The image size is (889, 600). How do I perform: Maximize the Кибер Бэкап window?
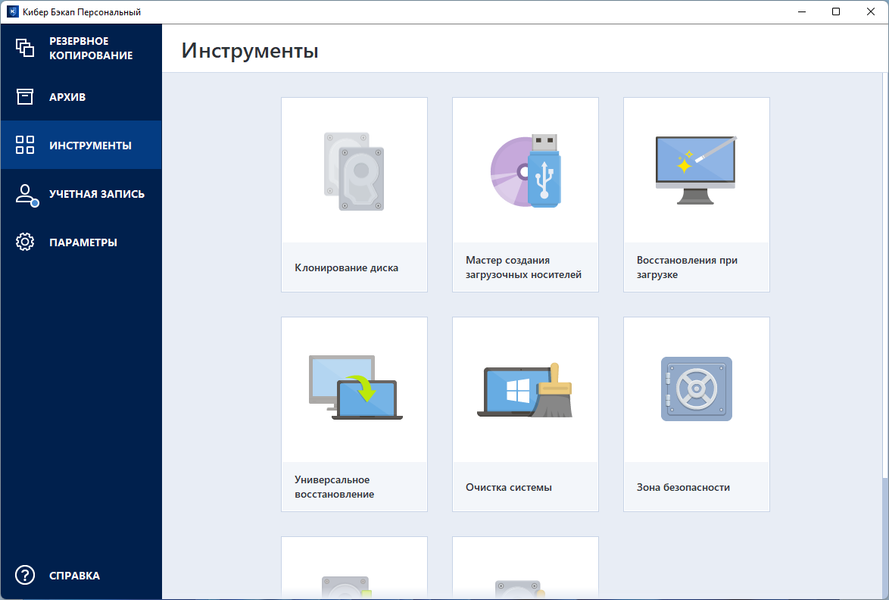click(836, 11)
